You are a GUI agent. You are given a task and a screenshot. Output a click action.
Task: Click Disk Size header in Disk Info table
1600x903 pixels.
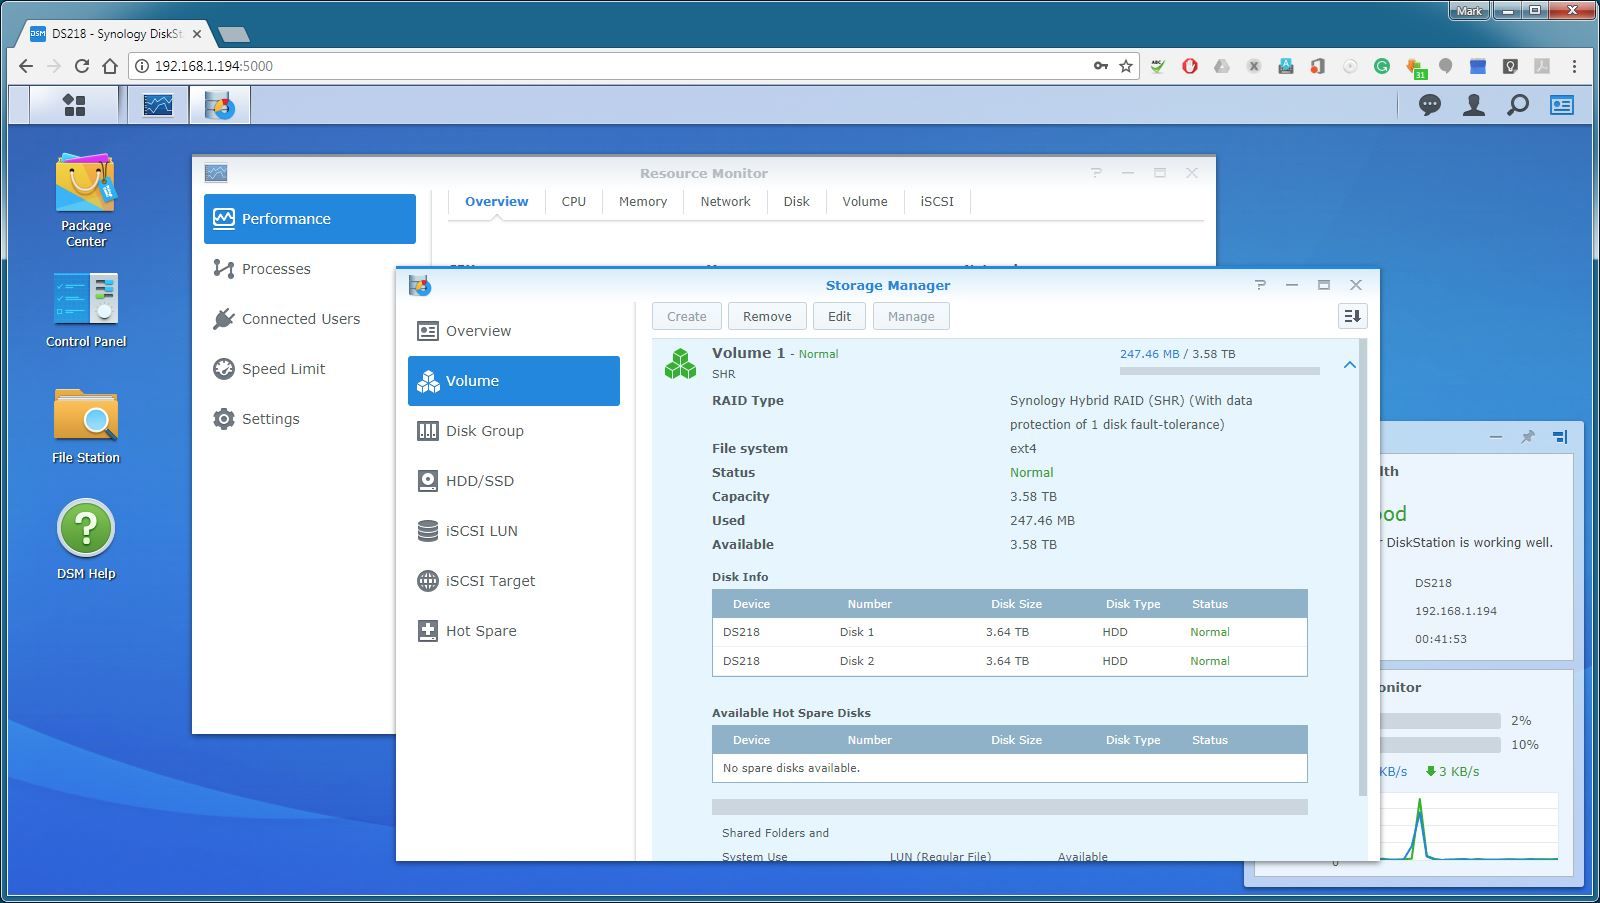(x=1016, y=604)
